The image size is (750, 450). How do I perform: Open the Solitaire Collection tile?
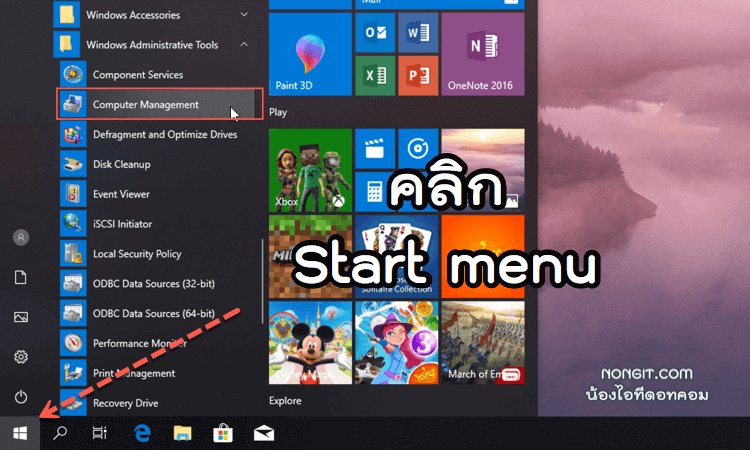pyautogui.click(x=397, y=256)
